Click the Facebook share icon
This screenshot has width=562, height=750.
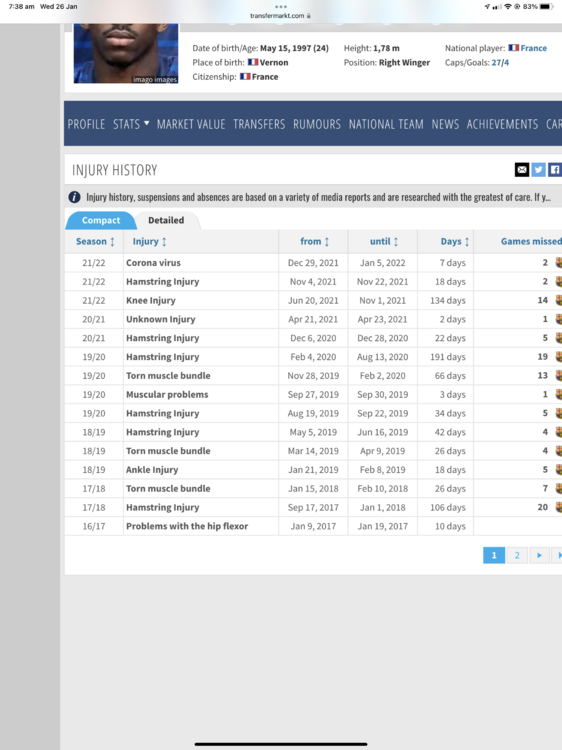click(x=555, y=169)
